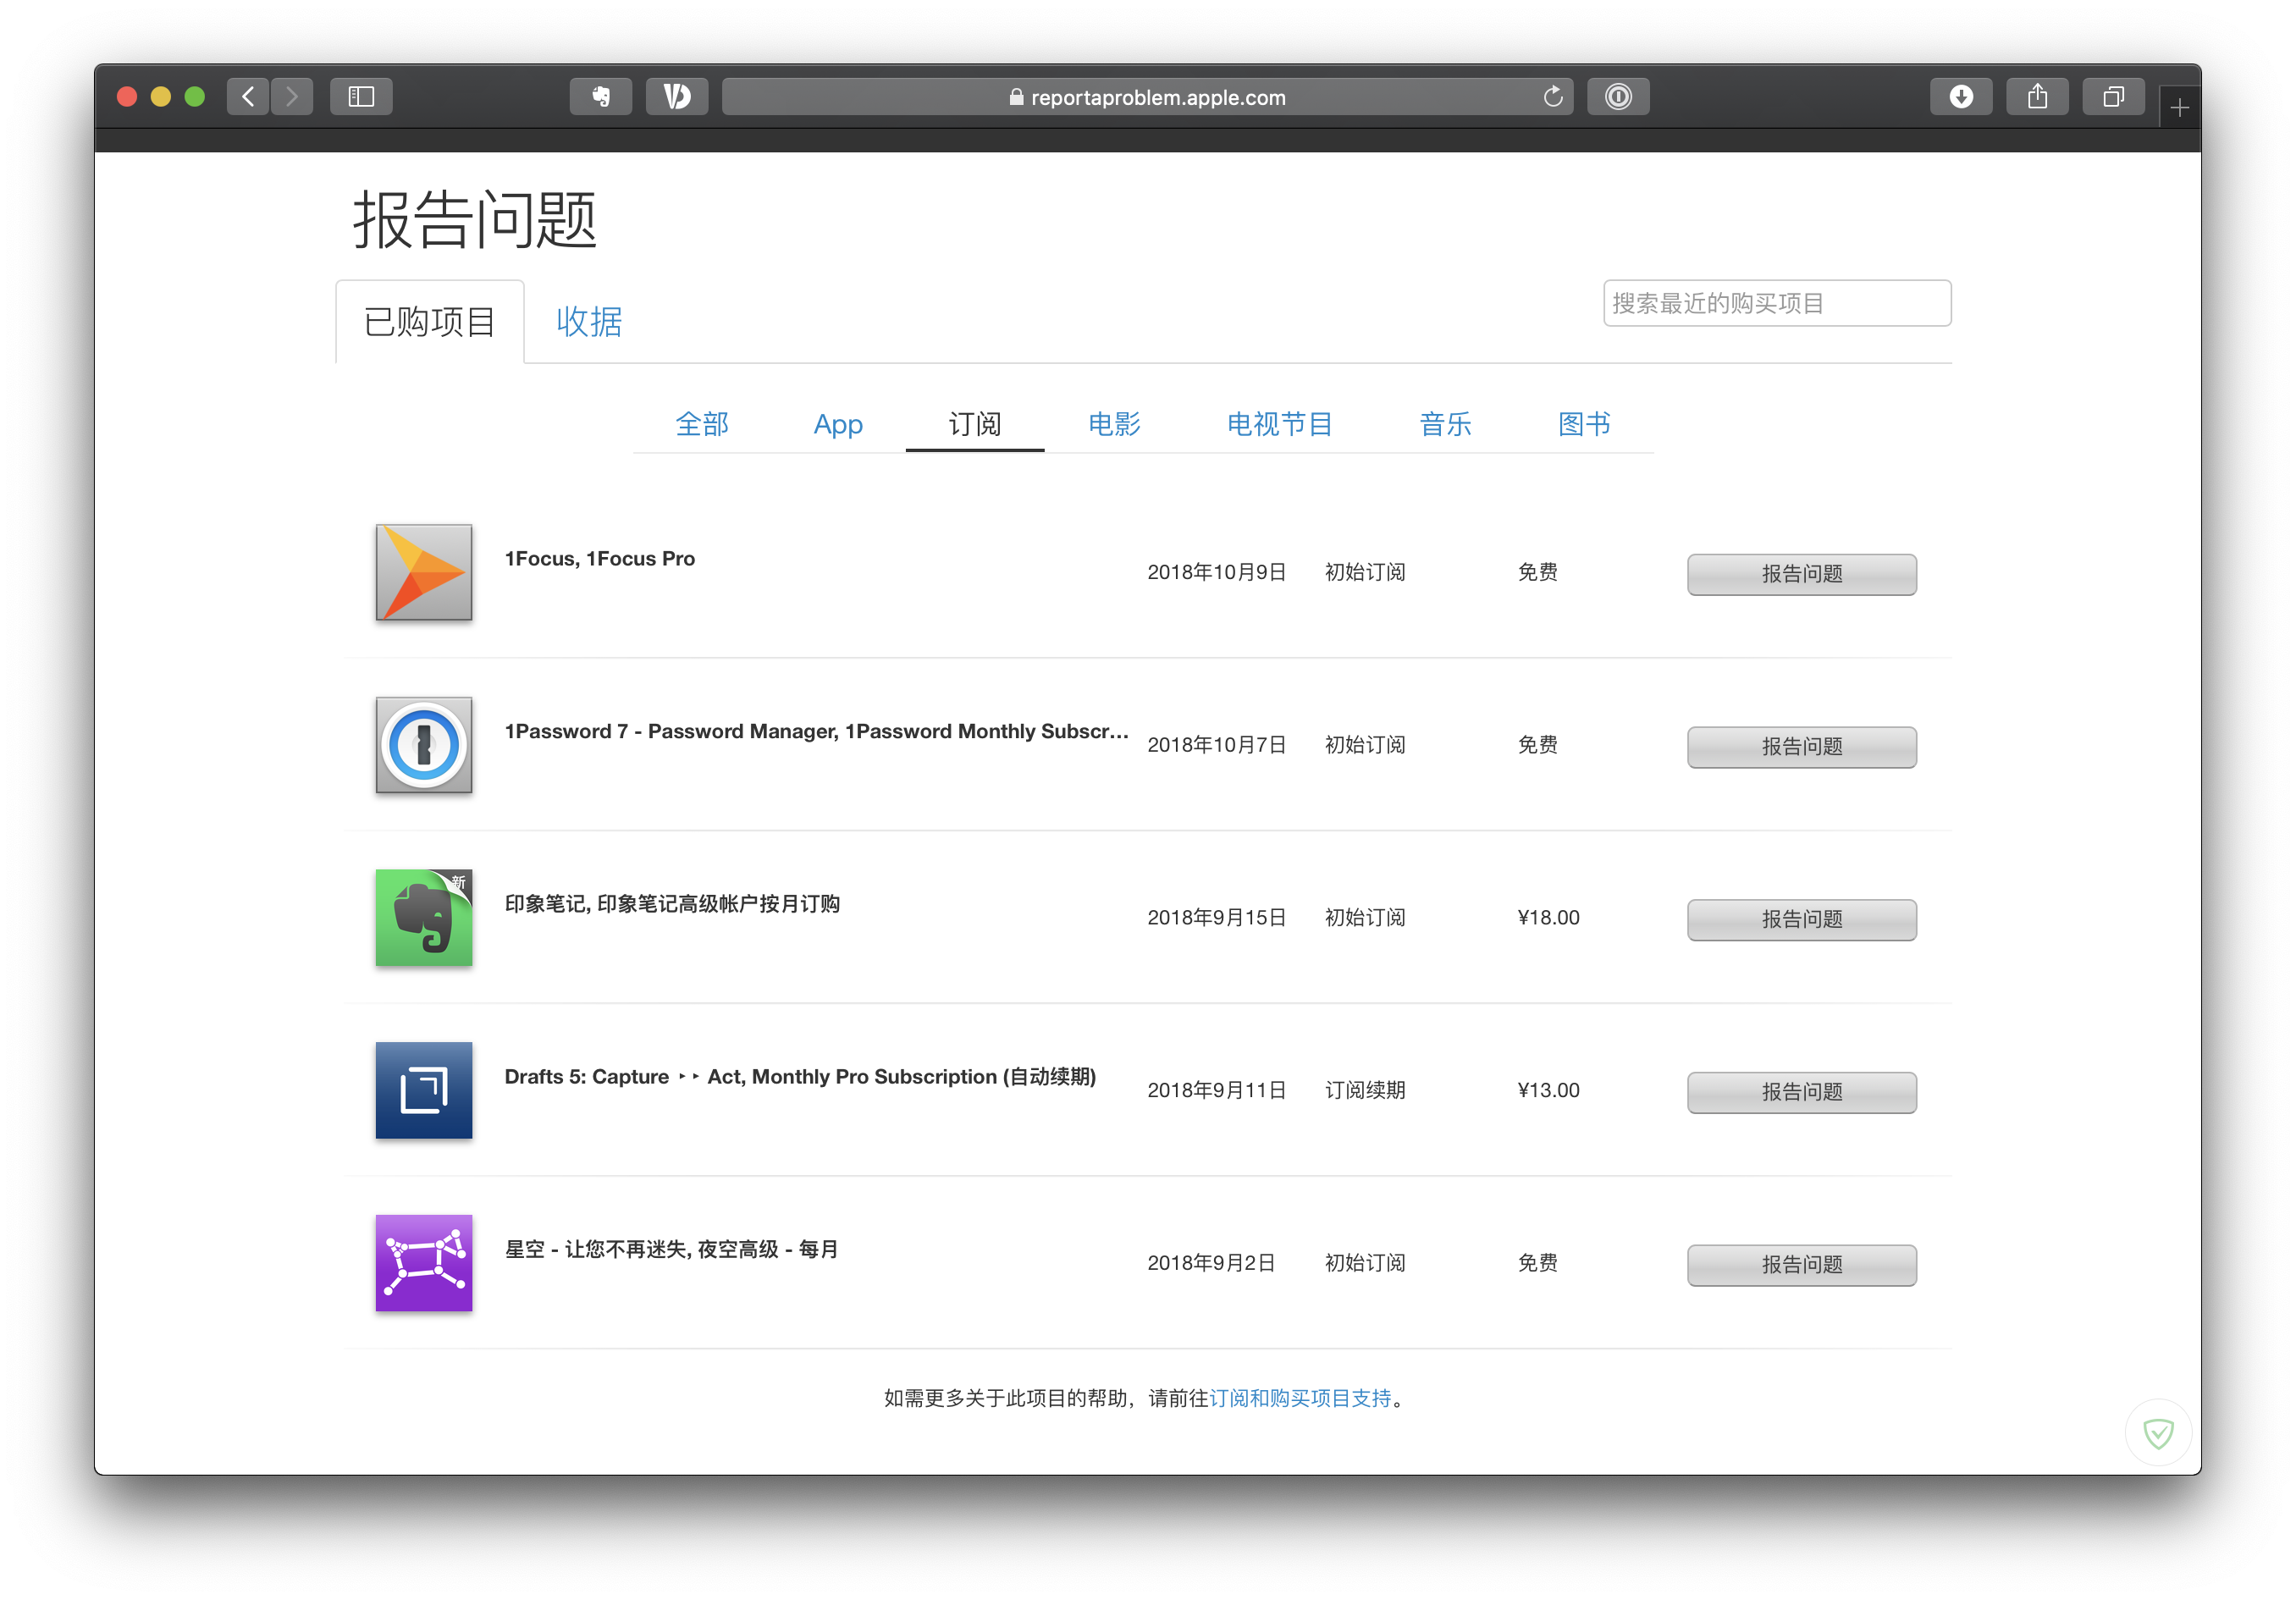This screenshot has width=2296, height=1600.
Task: Click the Vimari extension toolbar icon
Action: click(x=677, y=97)
